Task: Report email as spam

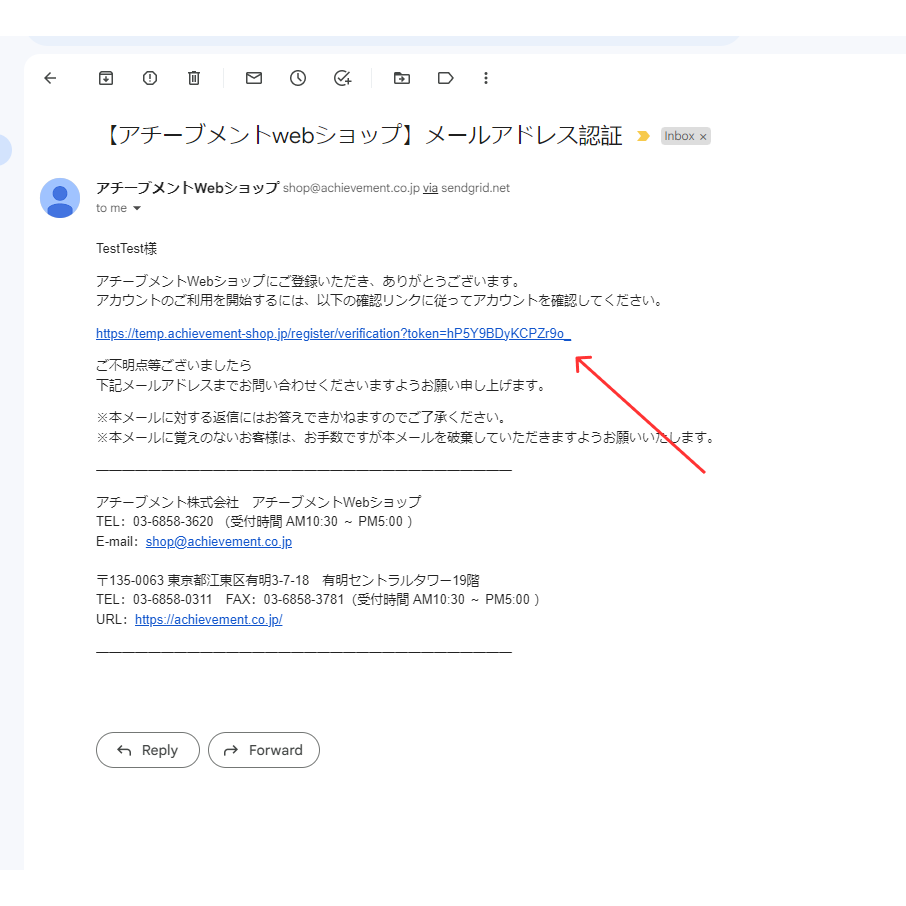Action: pyautogui.click(x=150, y=78)
